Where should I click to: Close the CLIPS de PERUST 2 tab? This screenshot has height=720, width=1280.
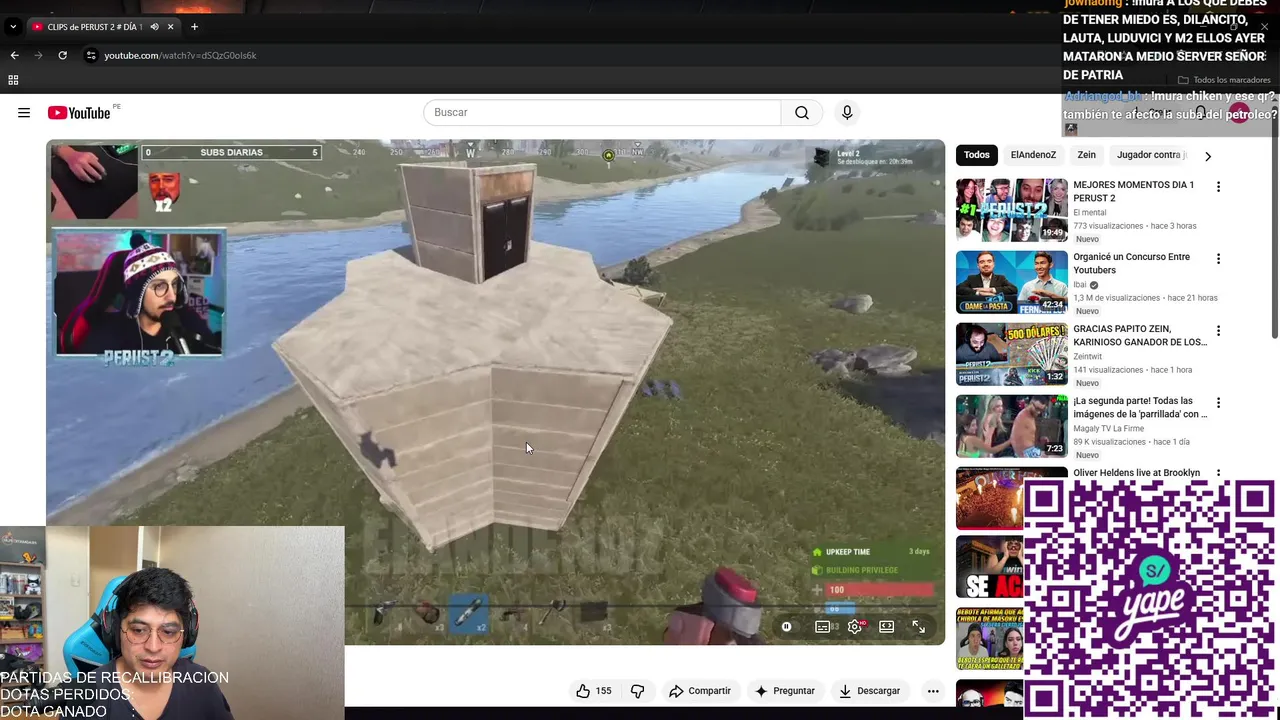pos(170,27)
